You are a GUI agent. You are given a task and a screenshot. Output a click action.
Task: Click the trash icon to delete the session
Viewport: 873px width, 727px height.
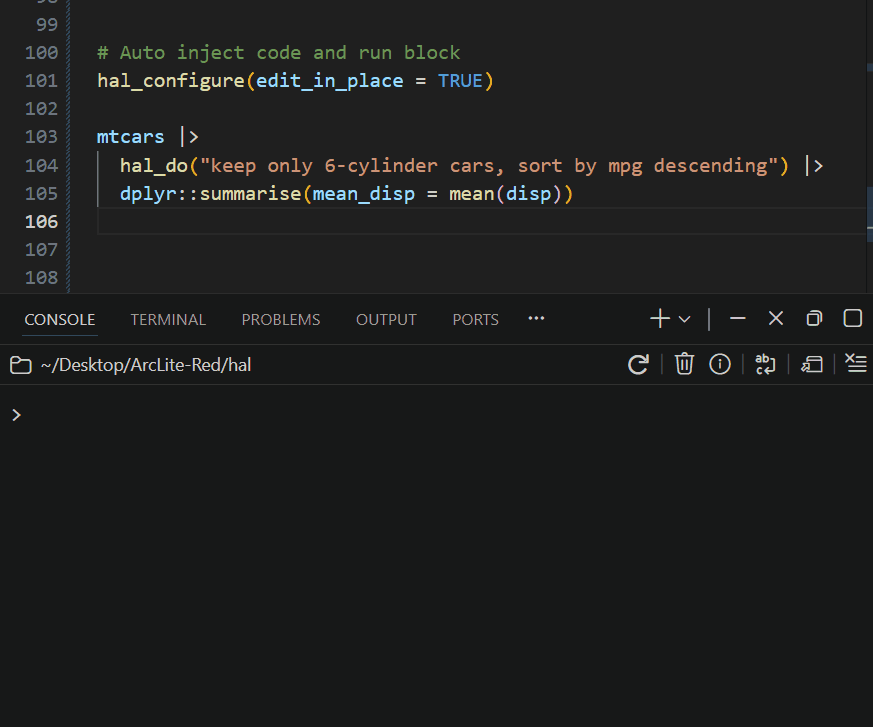[x=684, y=365]
